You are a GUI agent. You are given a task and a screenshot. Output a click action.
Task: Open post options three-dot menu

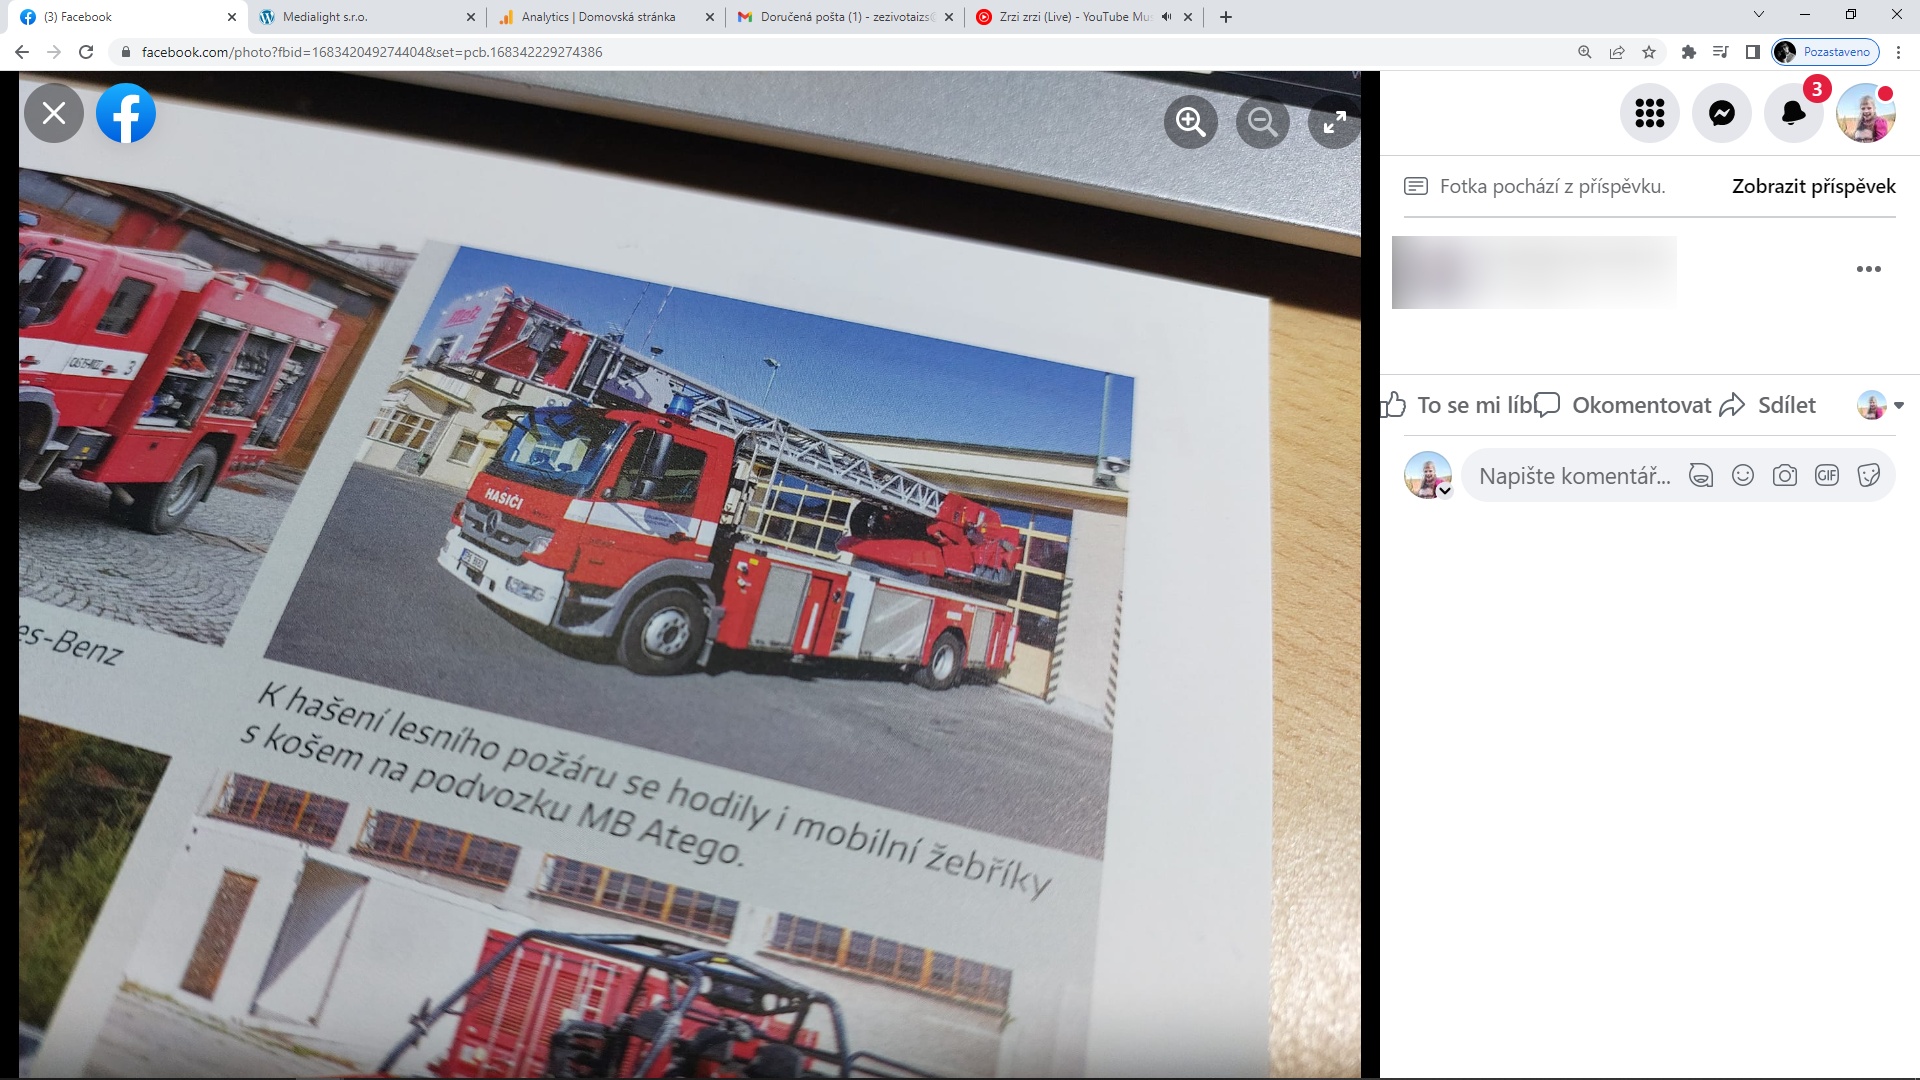(1869, 269)
